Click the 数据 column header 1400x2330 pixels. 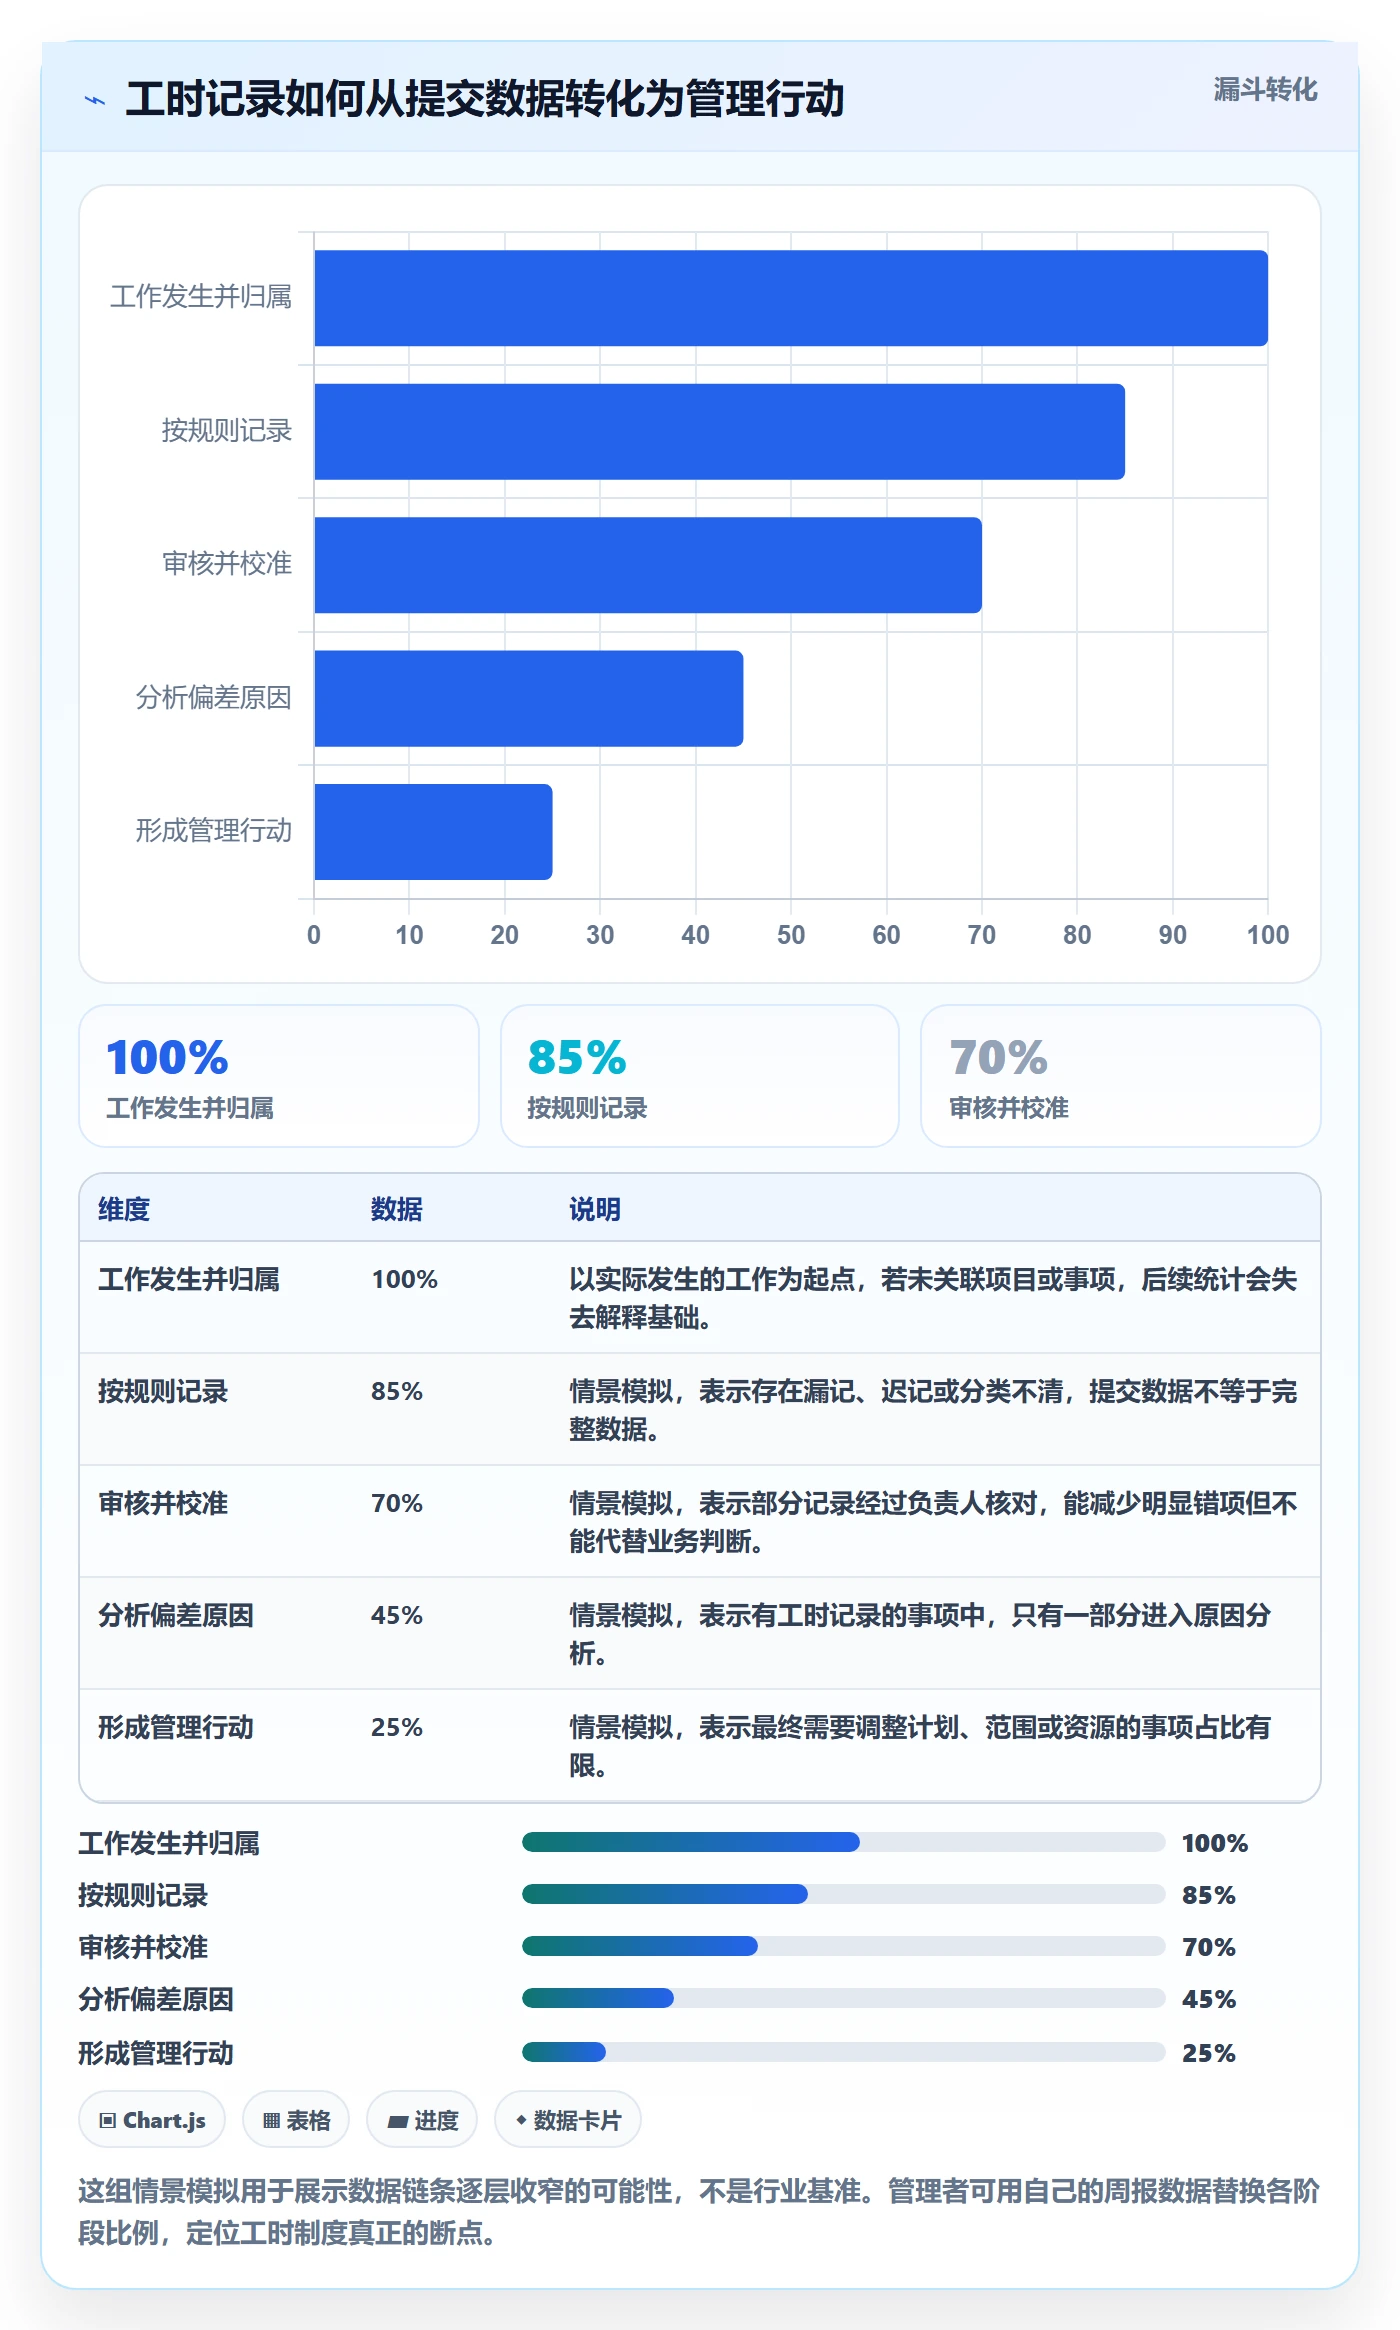[397, 1209]
